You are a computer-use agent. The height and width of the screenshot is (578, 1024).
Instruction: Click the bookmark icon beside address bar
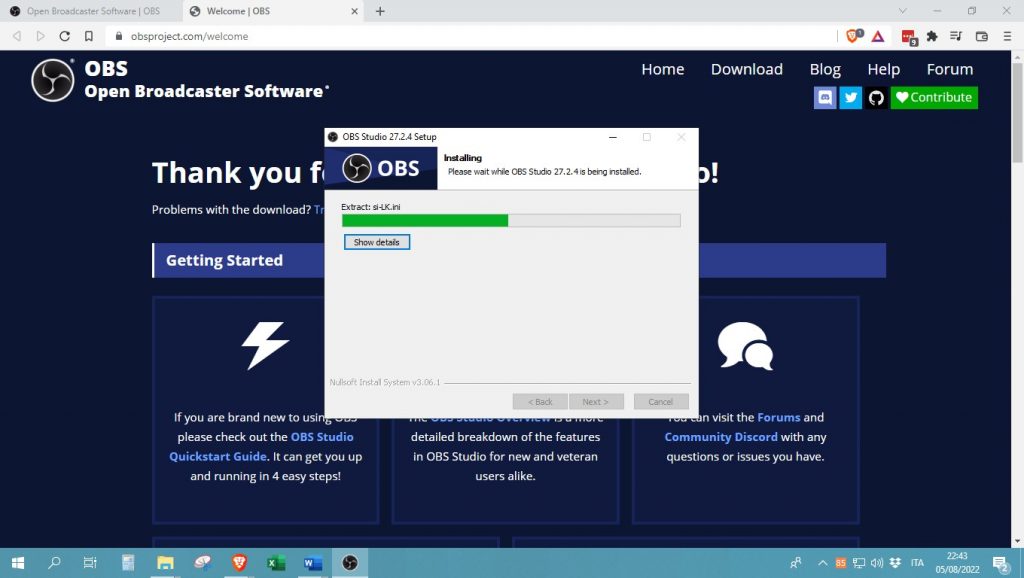89,36
